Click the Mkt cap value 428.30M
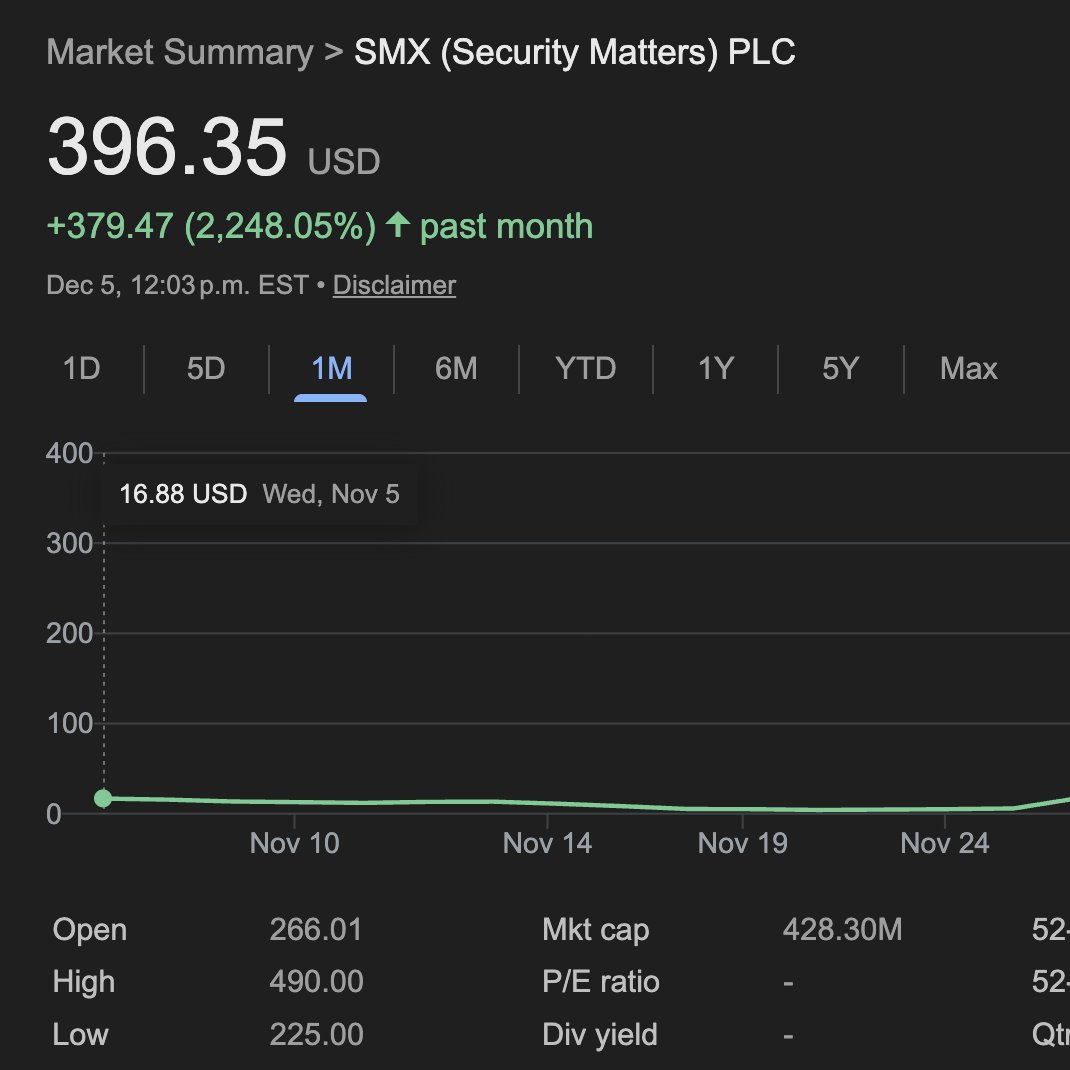The height and width of the screenshot is (1070, 1070). pos(842,930)
